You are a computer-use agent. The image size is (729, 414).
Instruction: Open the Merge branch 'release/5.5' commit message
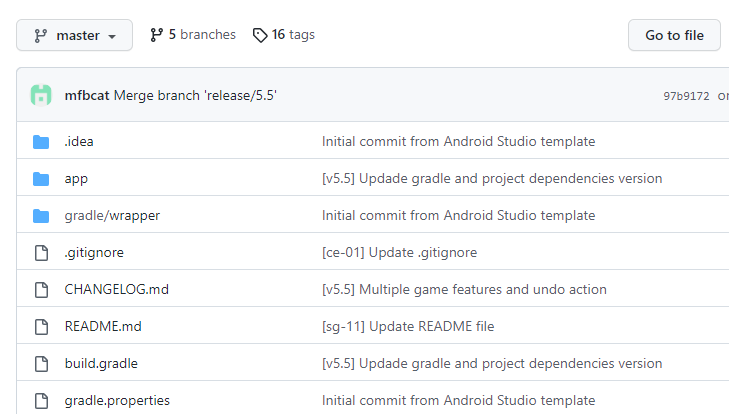(x=195, y=96)
